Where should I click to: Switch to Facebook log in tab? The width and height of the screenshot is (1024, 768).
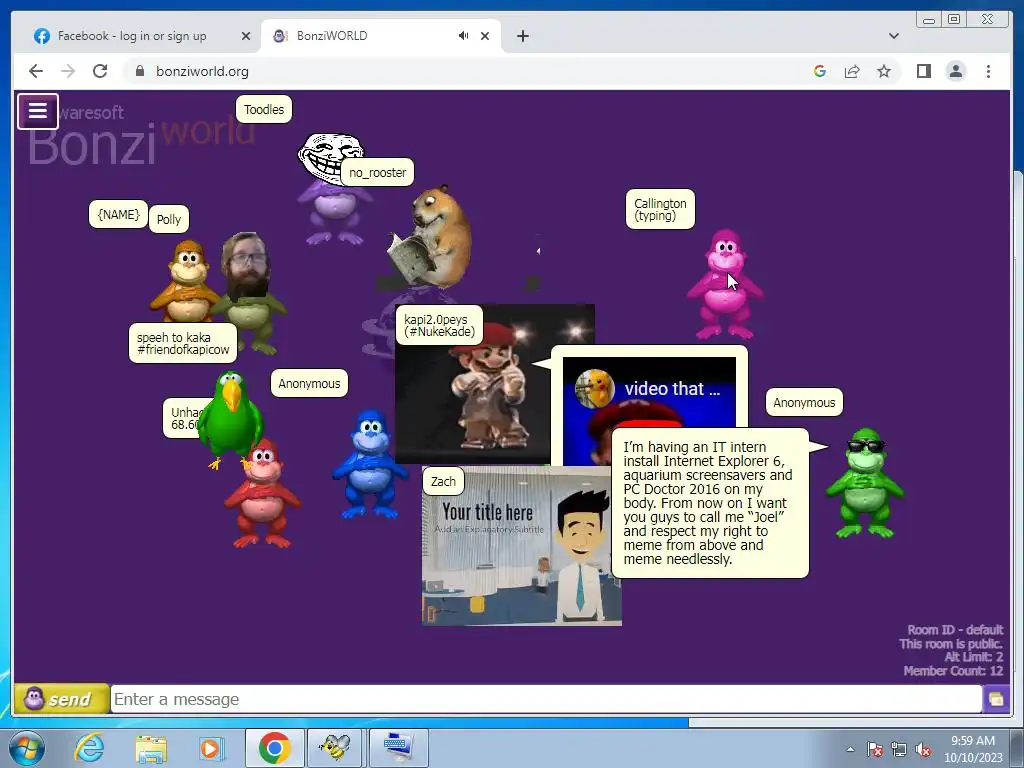tap(131, 36)
